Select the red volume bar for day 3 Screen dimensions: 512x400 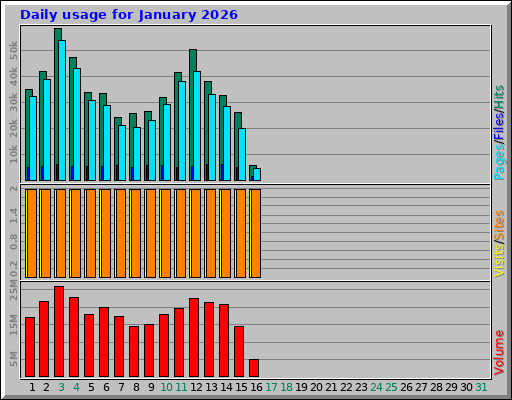pyautogui.click(x=59, y=331)
